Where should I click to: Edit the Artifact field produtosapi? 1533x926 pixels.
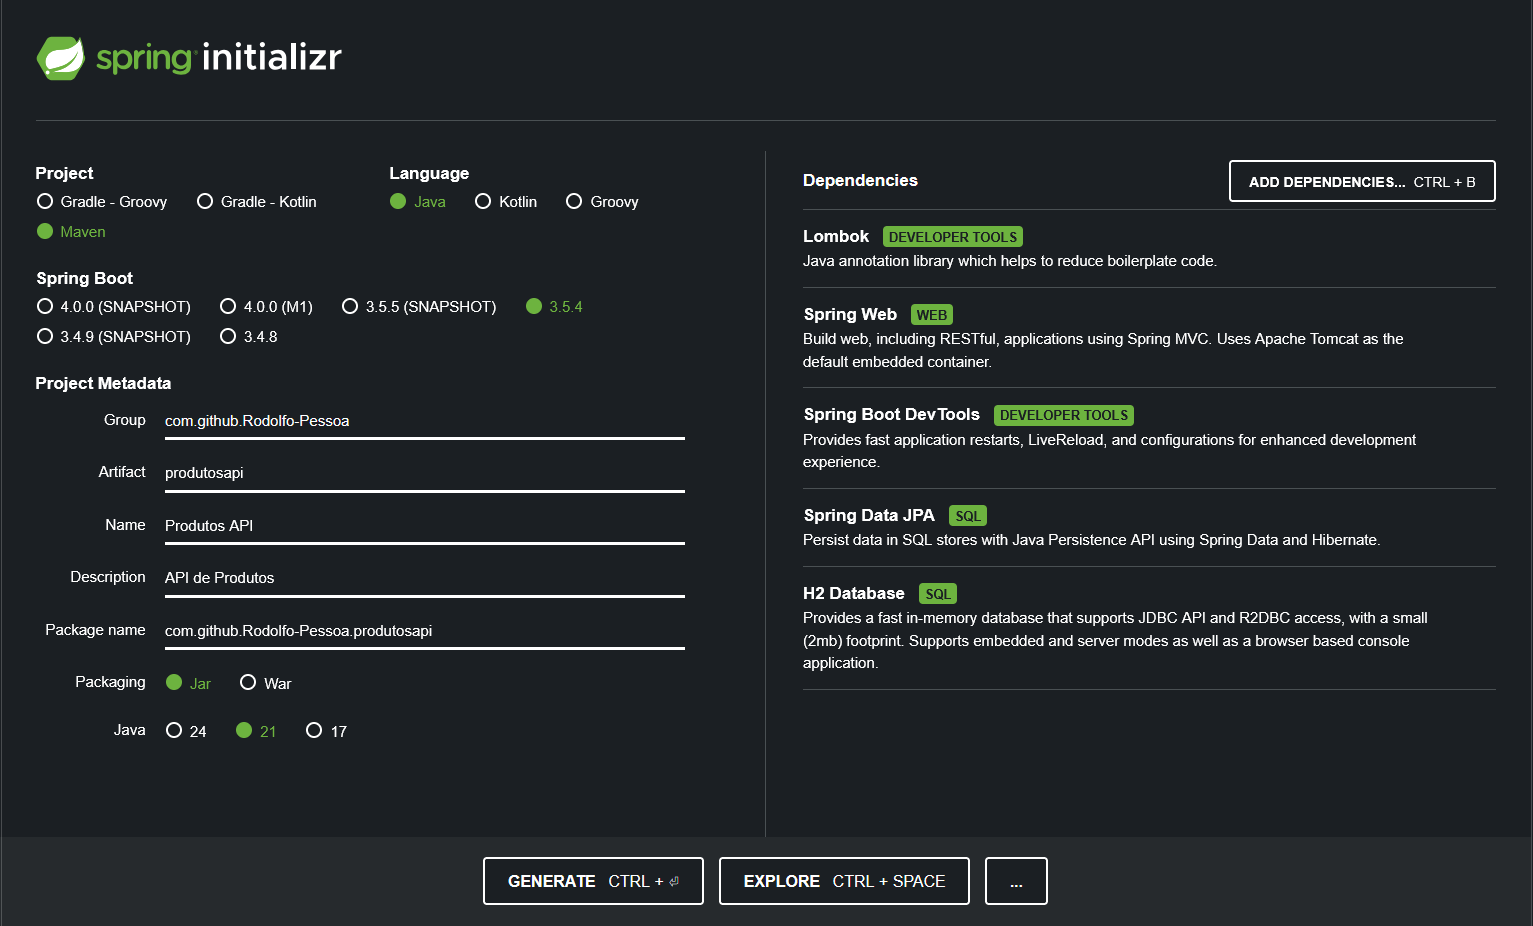[425, 473]
